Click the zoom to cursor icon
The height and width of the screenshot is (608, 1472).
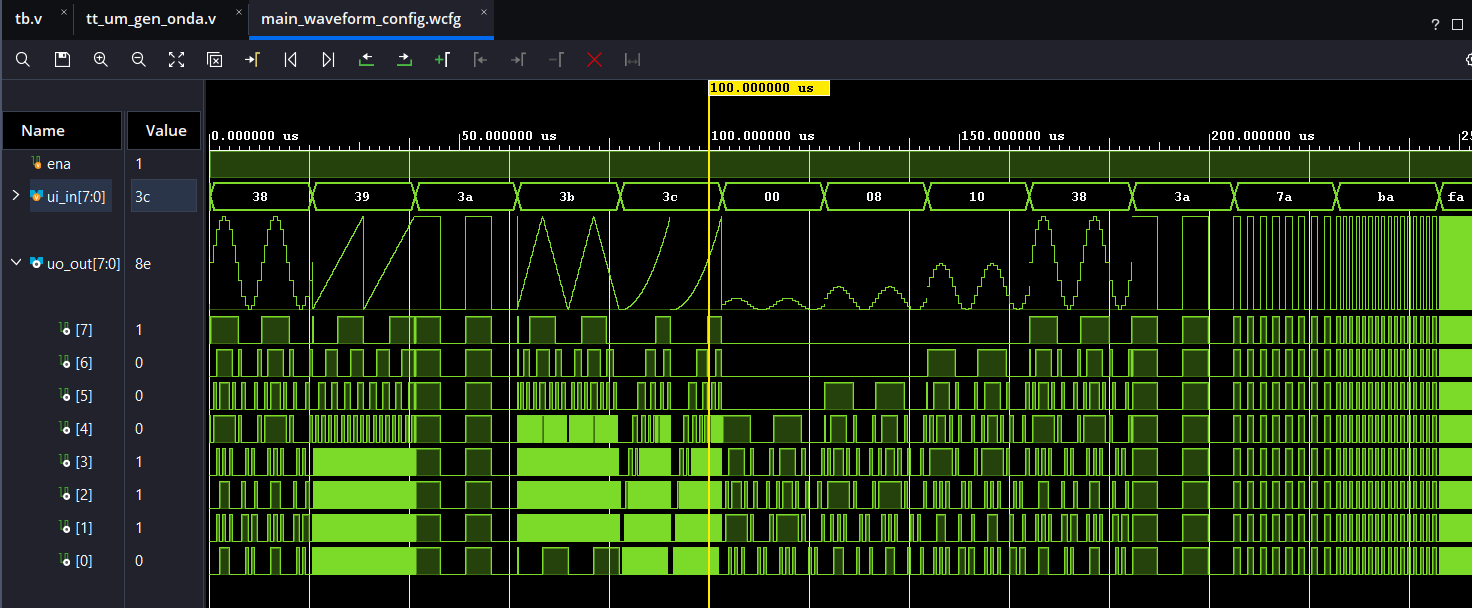tap(214, 60)
